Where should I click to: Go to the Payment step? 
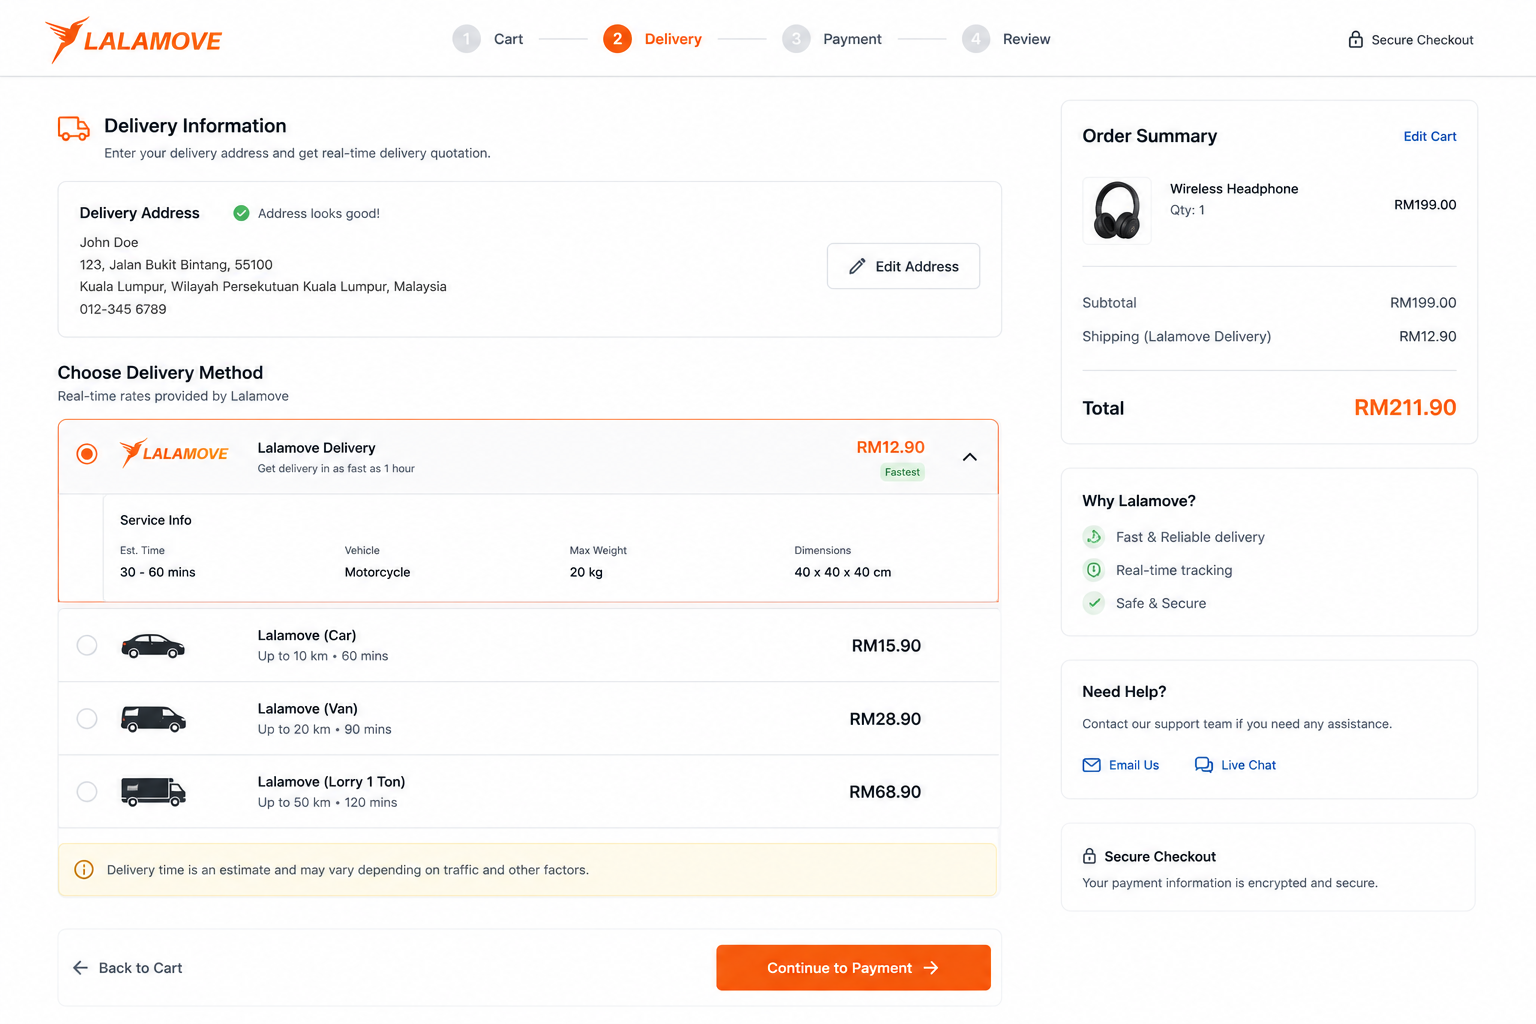tap(832, 39)
